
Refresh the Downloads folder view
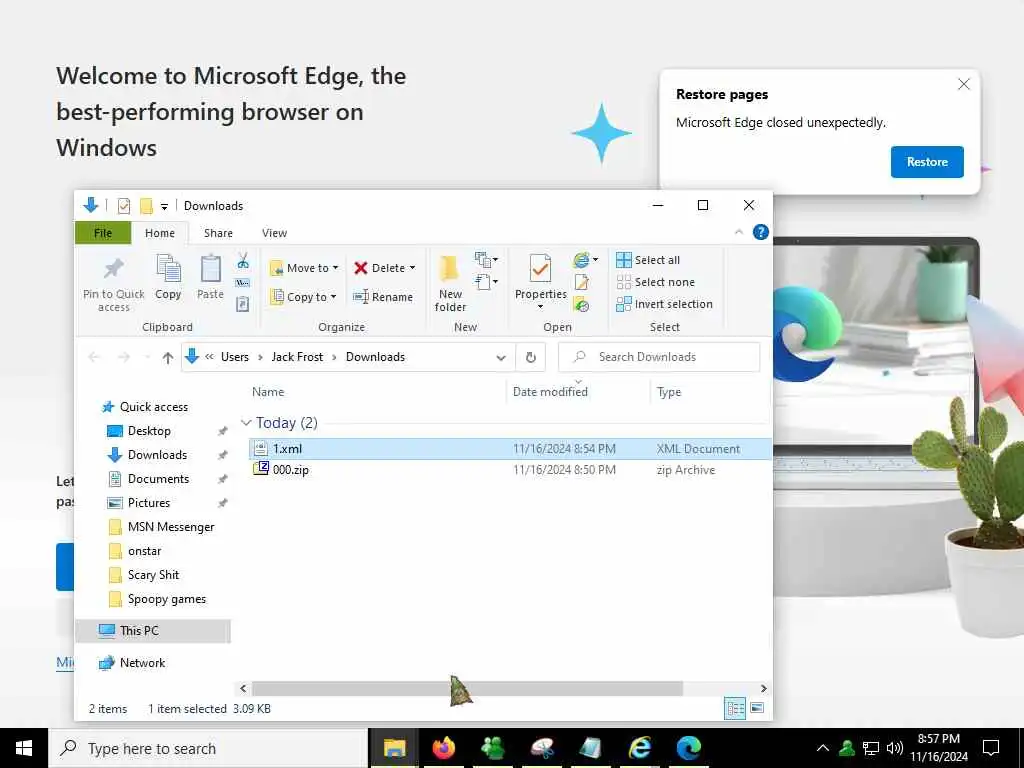point(531,357)
